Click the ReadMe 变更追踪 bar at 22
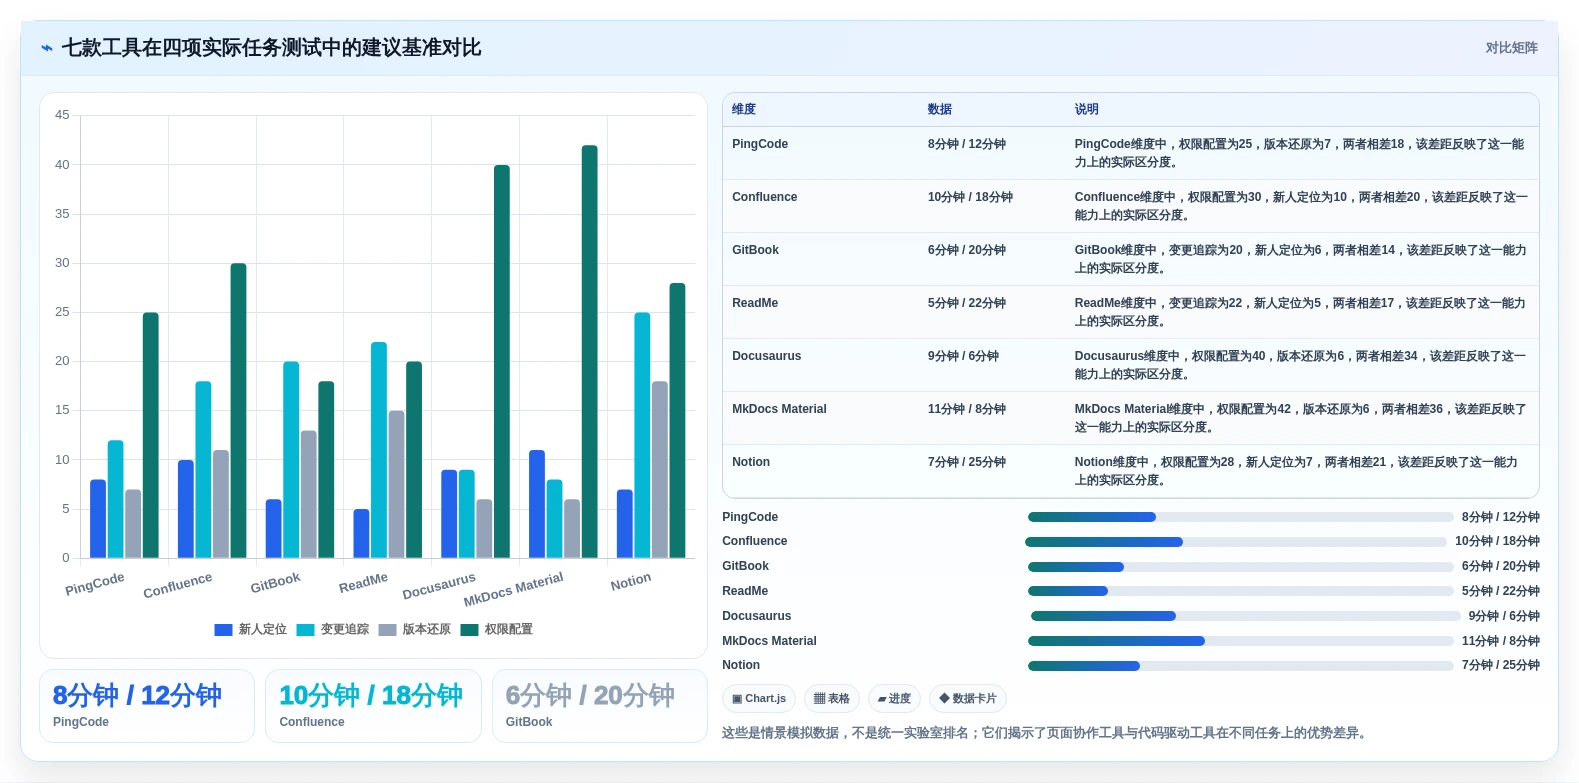1579x783 pixels. (x=379, y=450)
